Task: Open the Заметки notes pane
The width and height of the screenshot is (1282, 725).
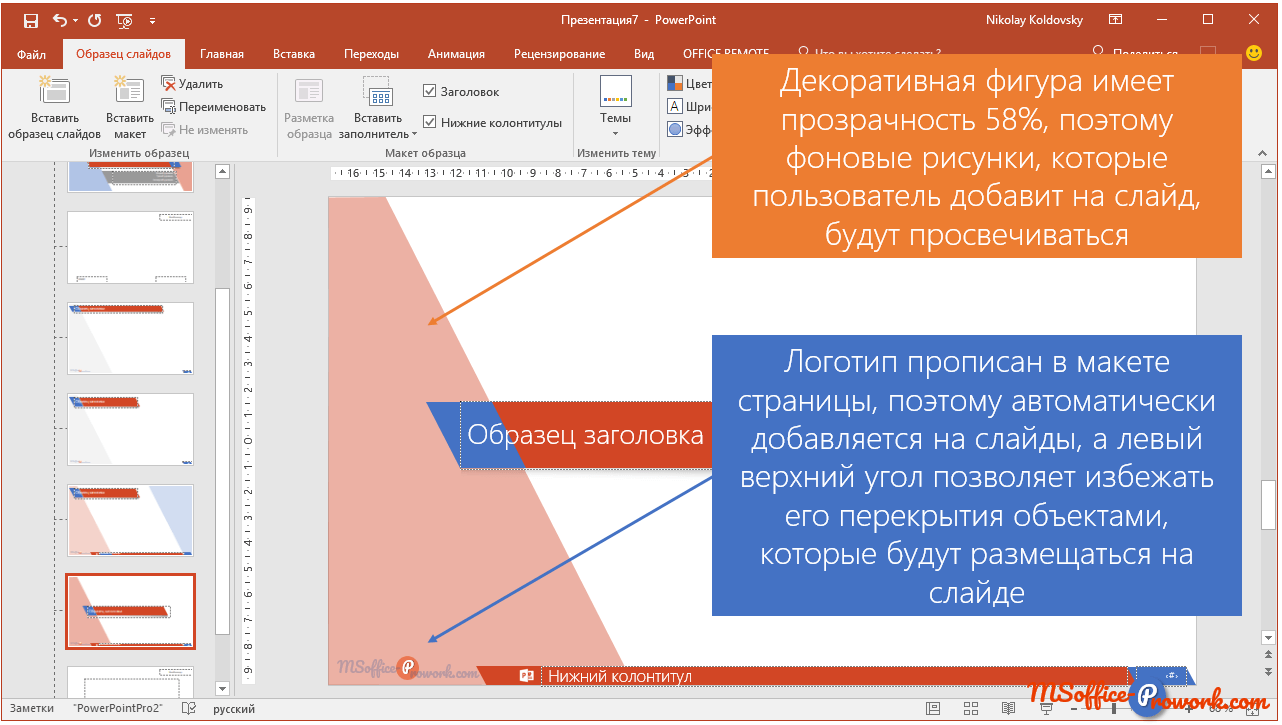Action: click(32, 709)
